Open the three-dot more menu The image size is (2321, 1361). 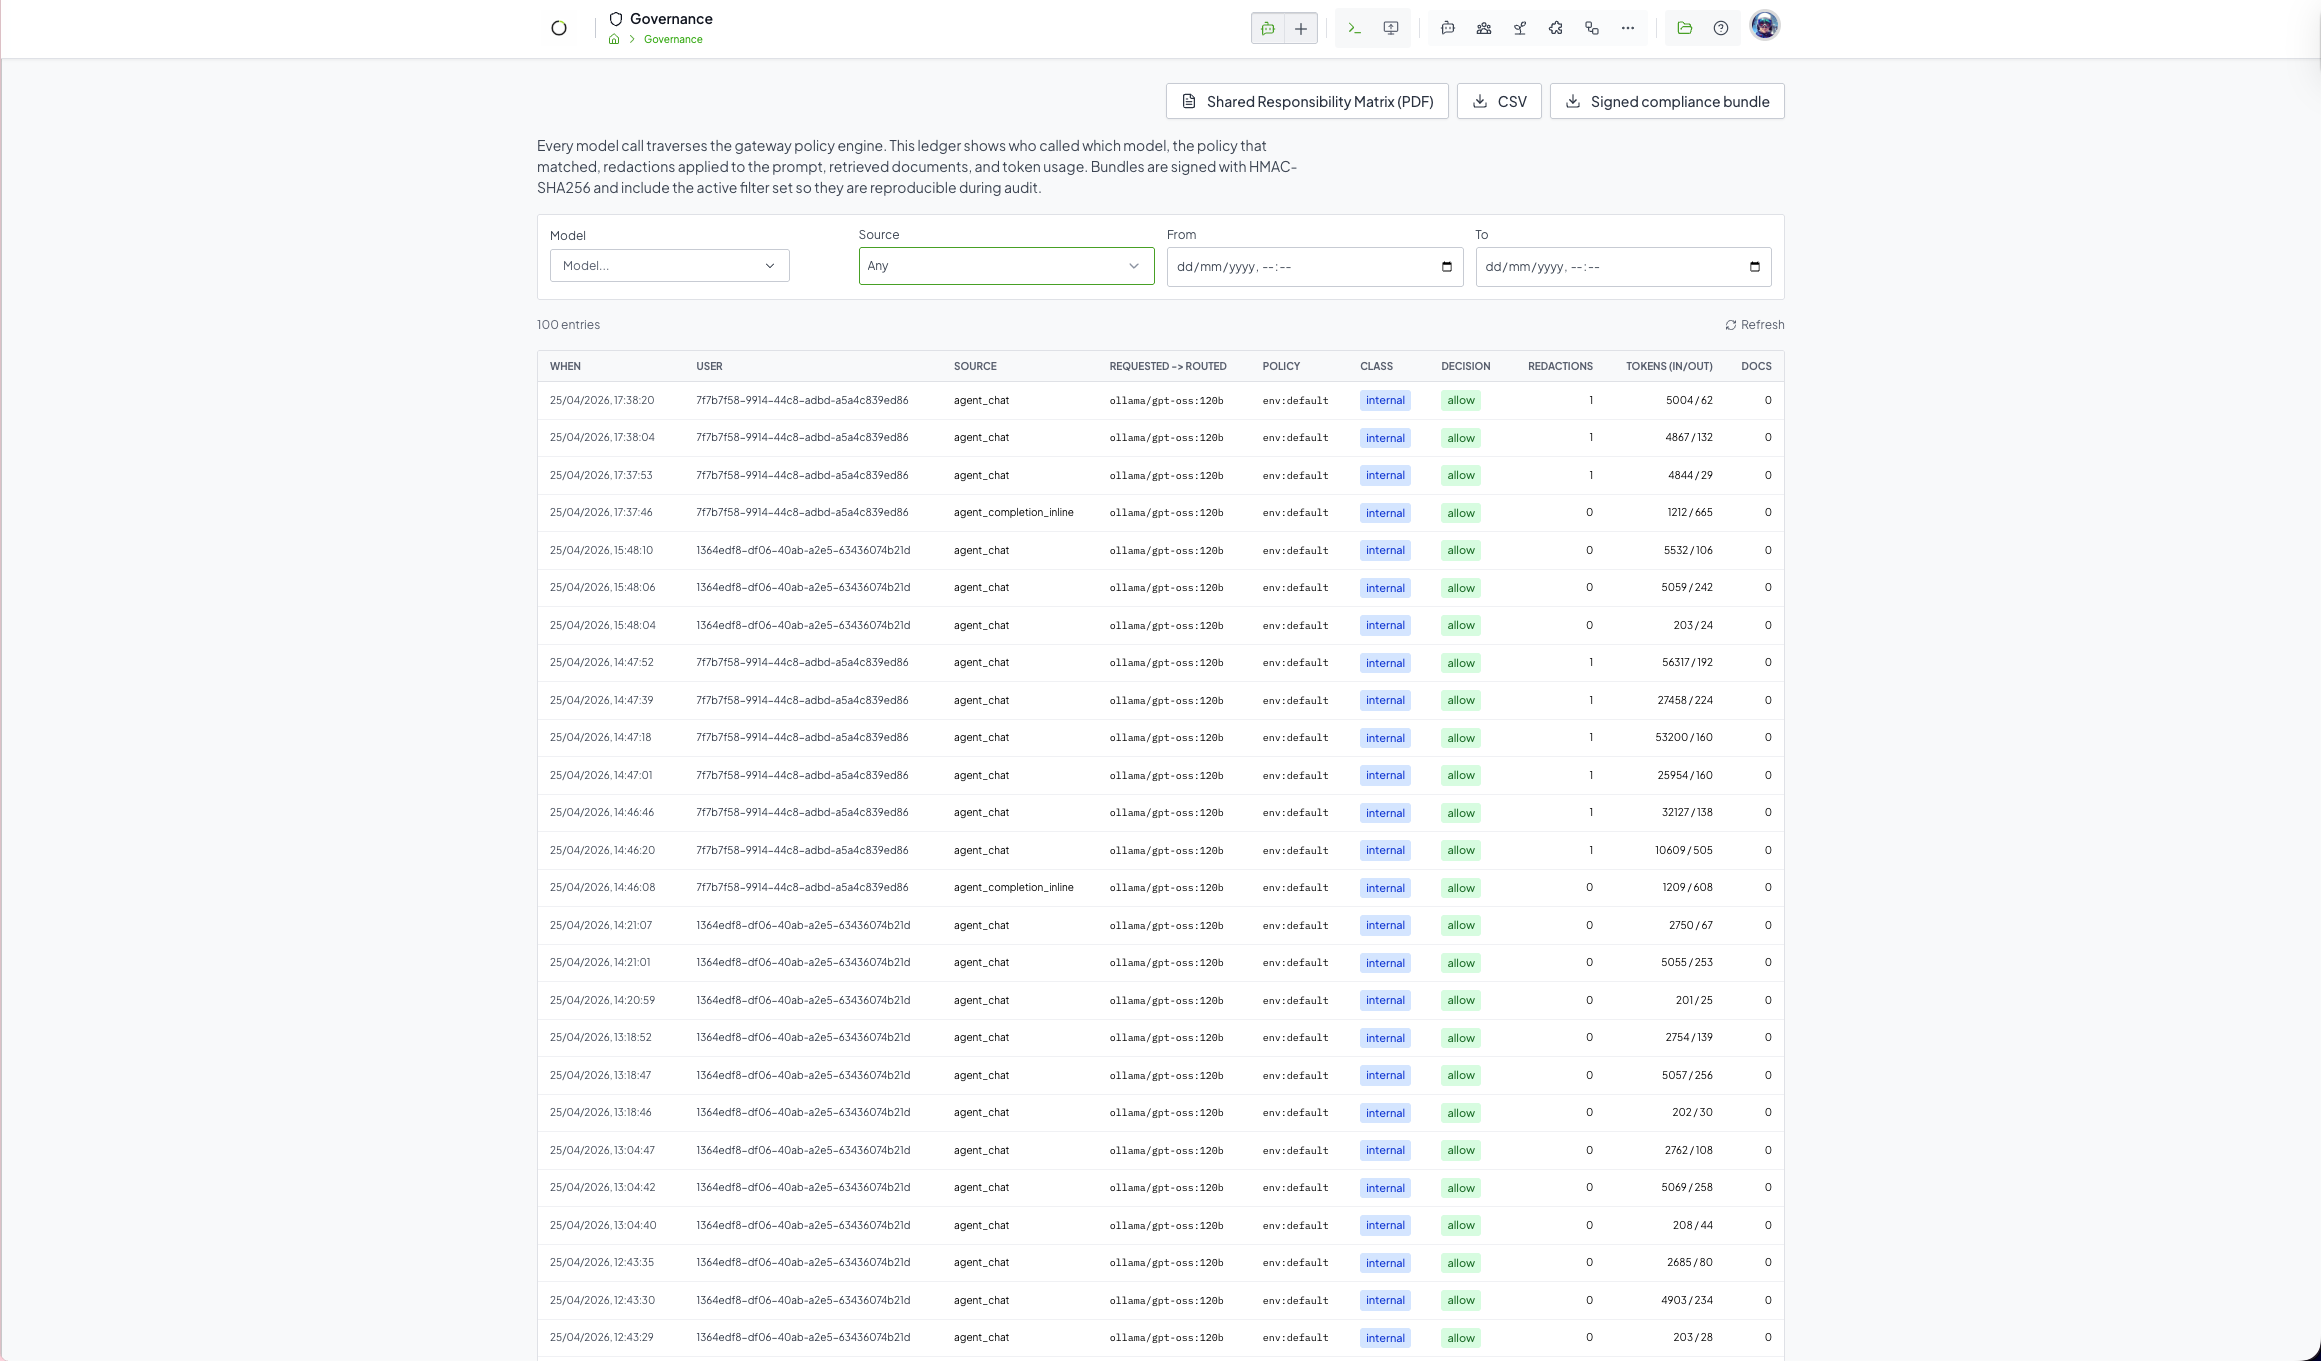click(x=1628, y=28)
